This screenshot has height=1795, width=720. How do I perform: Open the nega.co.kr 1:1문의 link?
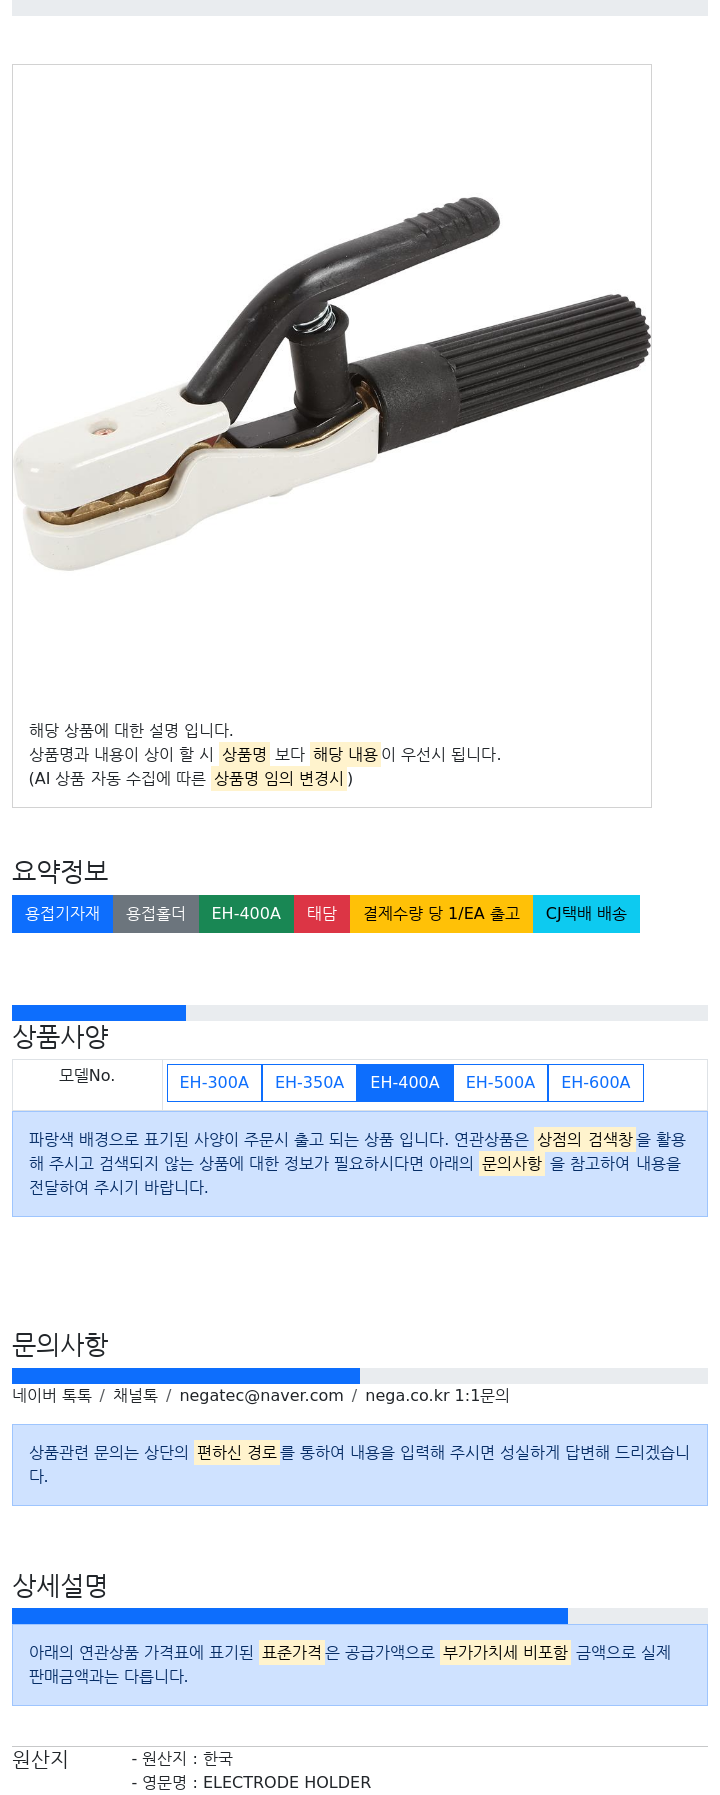click(x=437, y=1396)
